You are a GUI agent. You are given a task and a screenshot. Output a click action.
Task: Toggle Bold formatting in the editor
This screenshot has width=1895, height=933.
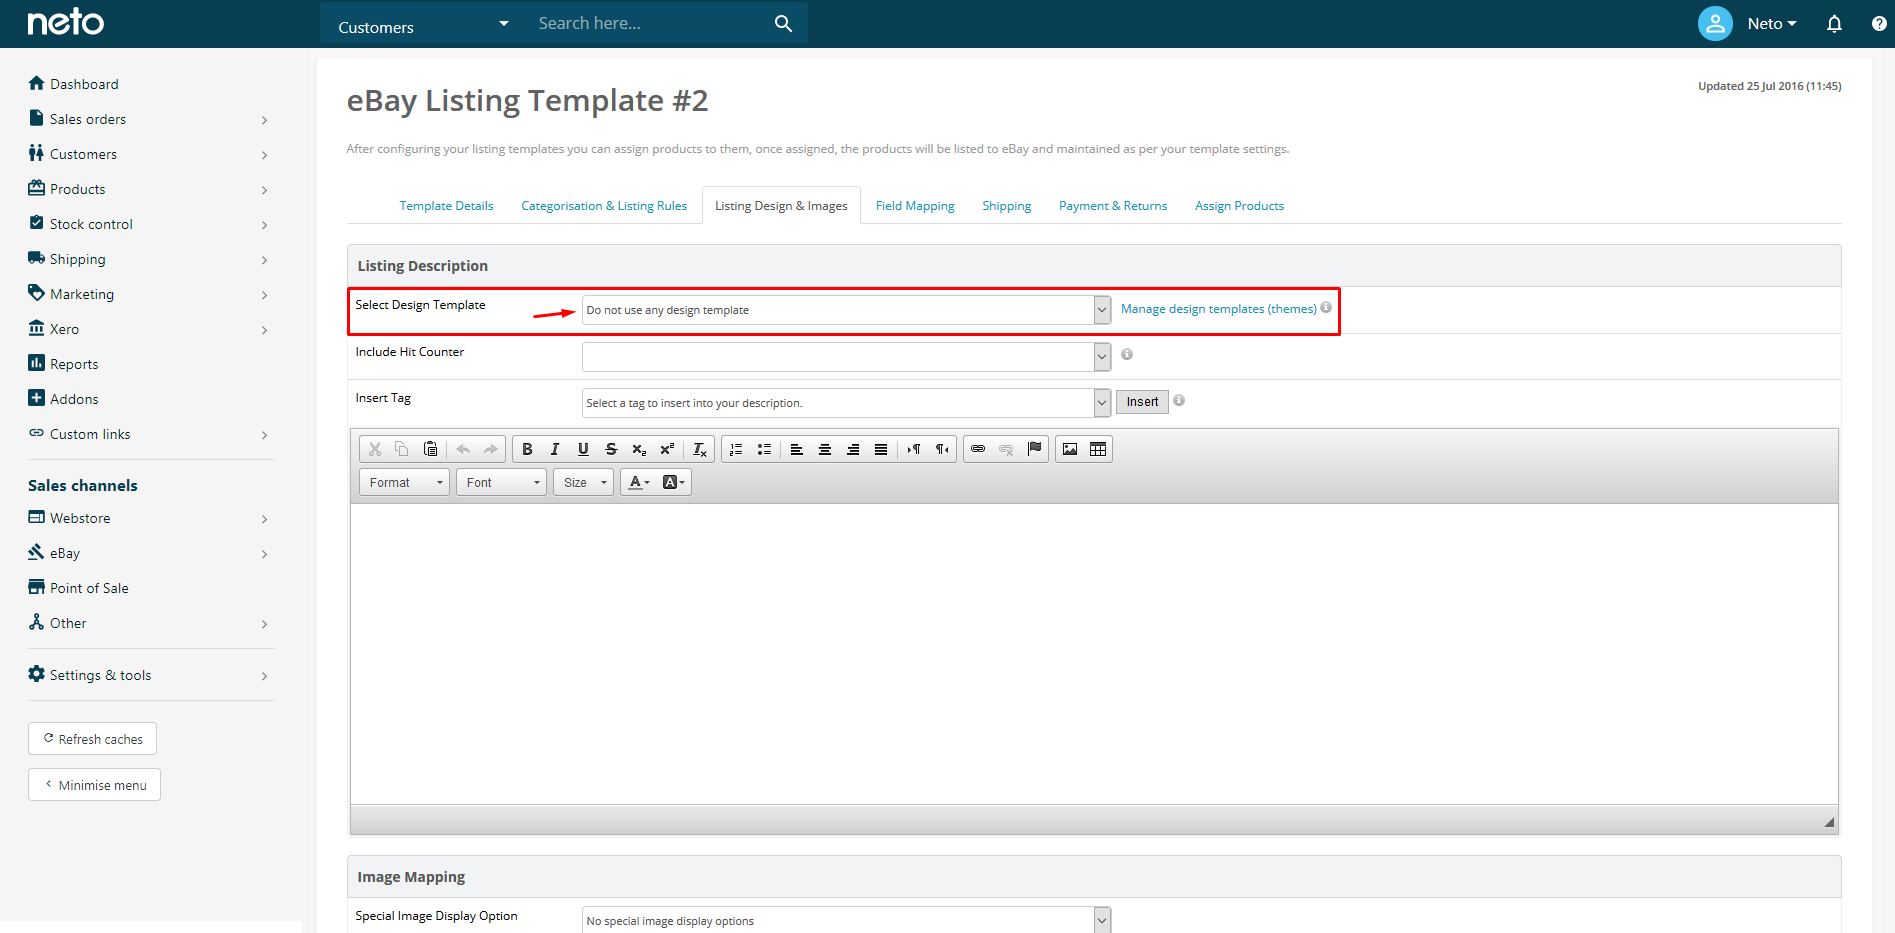coord(527,449)
